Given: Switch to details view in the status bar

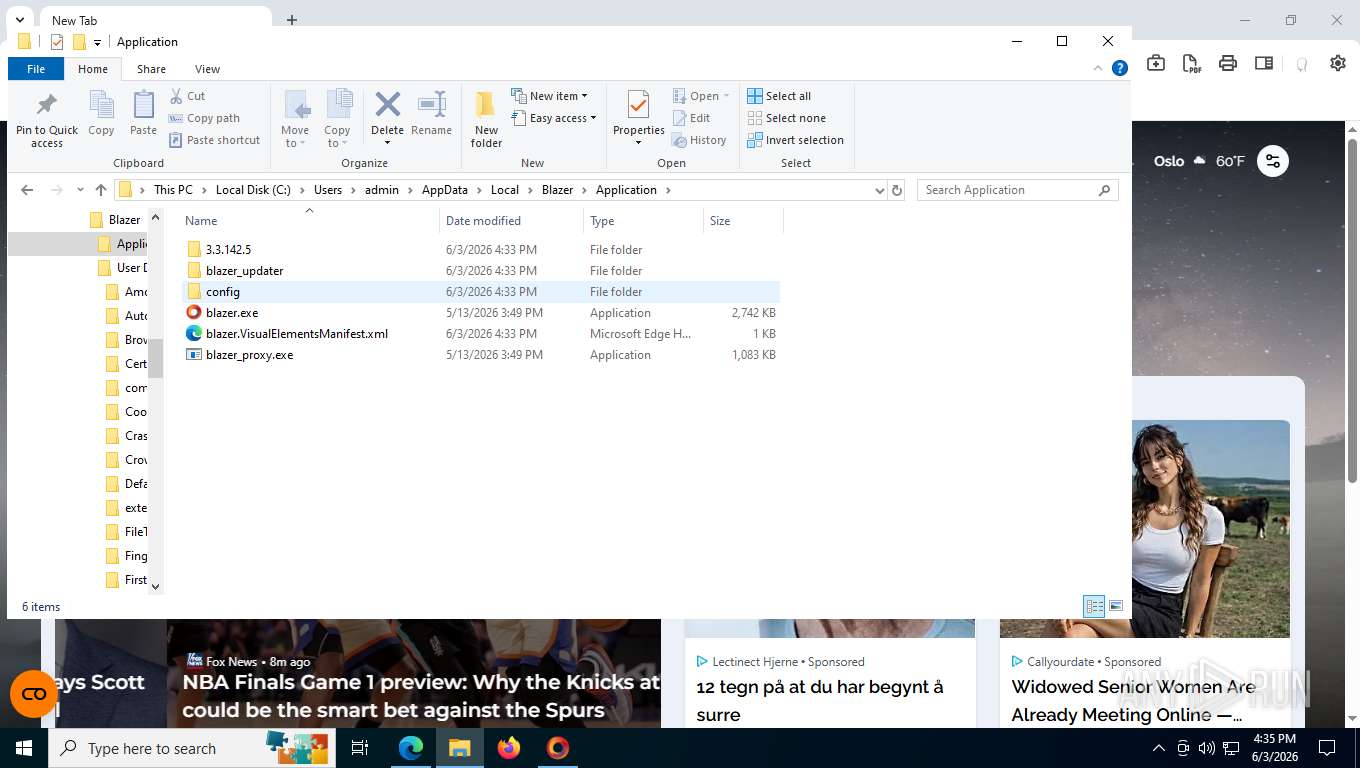Looking at the screenshot, I should [1095, 606].
